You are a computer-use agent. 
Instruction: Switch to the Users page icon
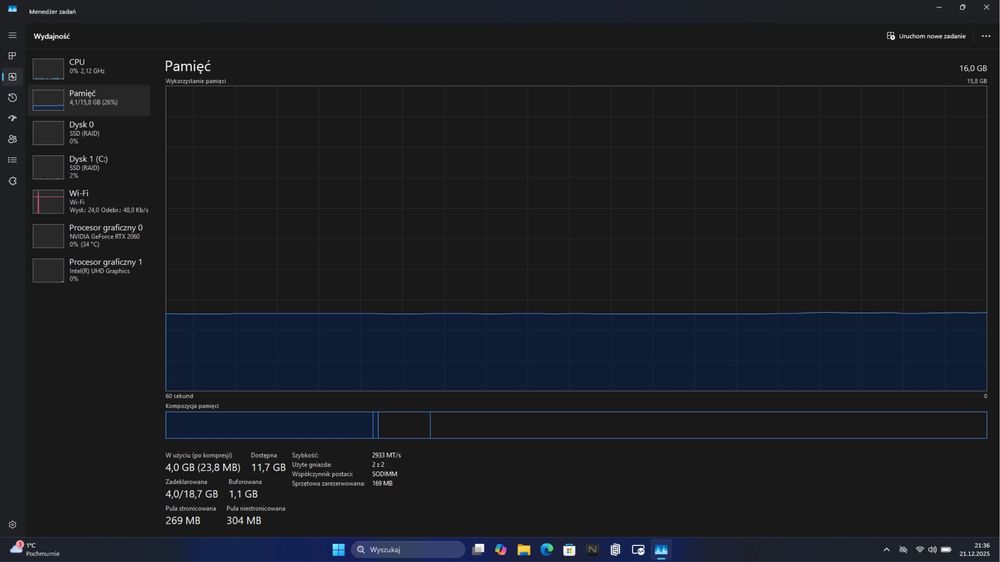tap(12, 139)
